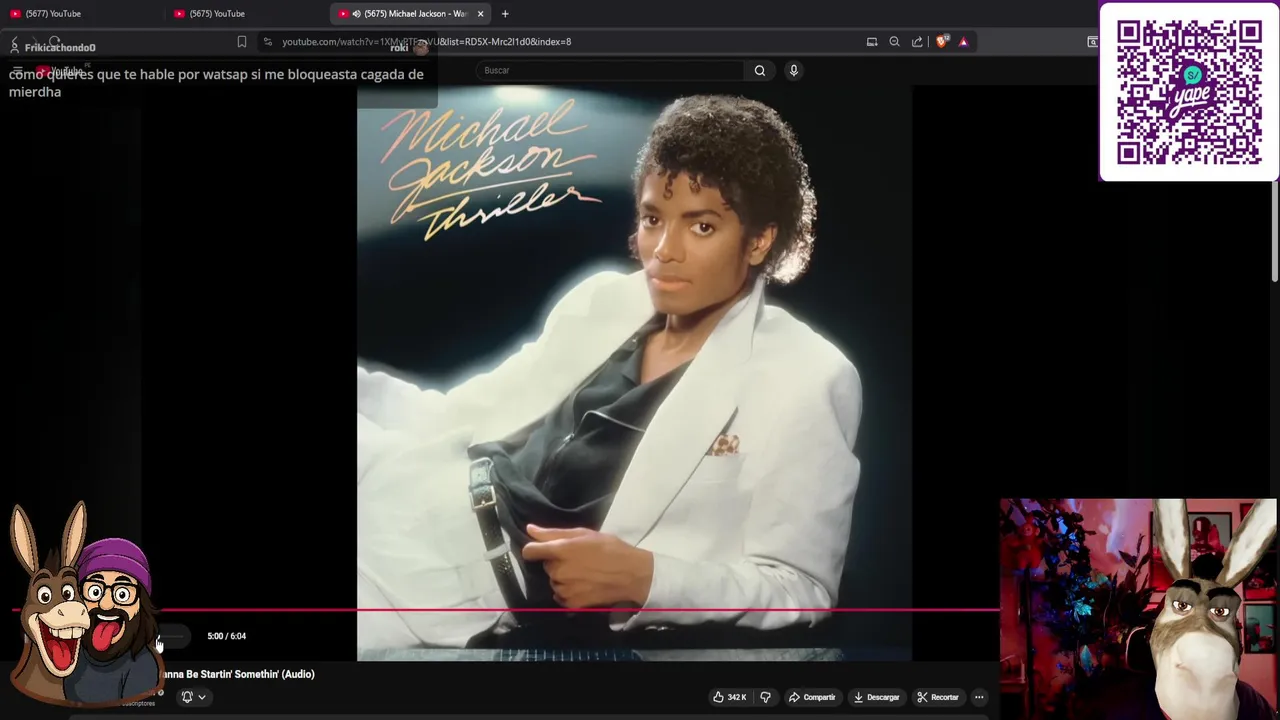Open a new browser tab
The width and height of the screenshot is (1280, 720).
tap(505, 13)
